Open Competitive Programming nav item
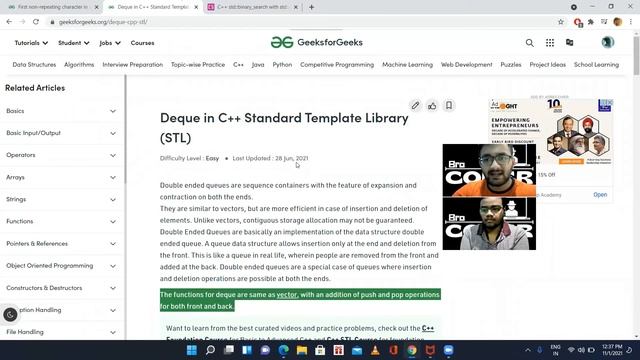Image resolution: width=640 pixels, height=360 pixels. [337, 64]
